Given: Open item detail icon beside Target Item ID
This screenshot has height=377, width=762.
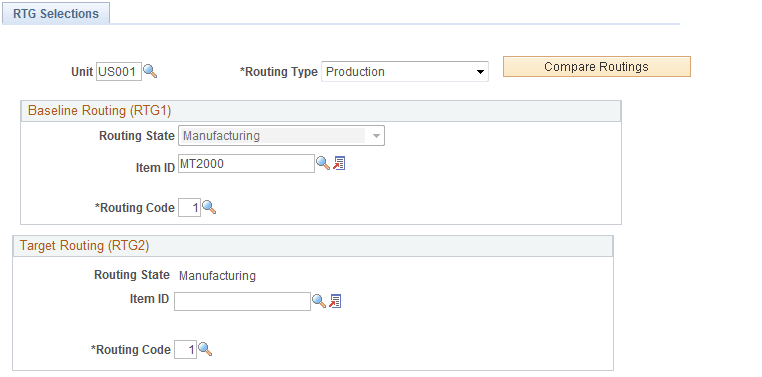Looking at the screenshot, I should tap(335, 301).
